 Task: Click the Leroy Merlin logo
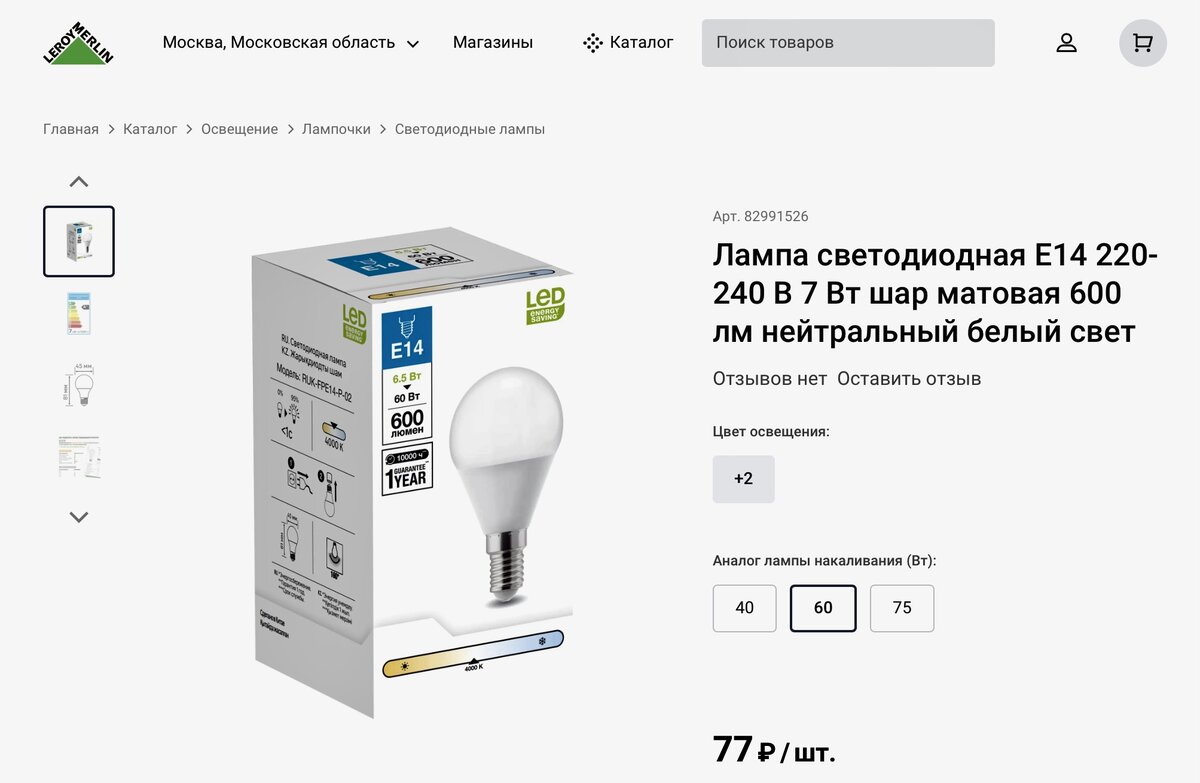[x=78, y=43]
